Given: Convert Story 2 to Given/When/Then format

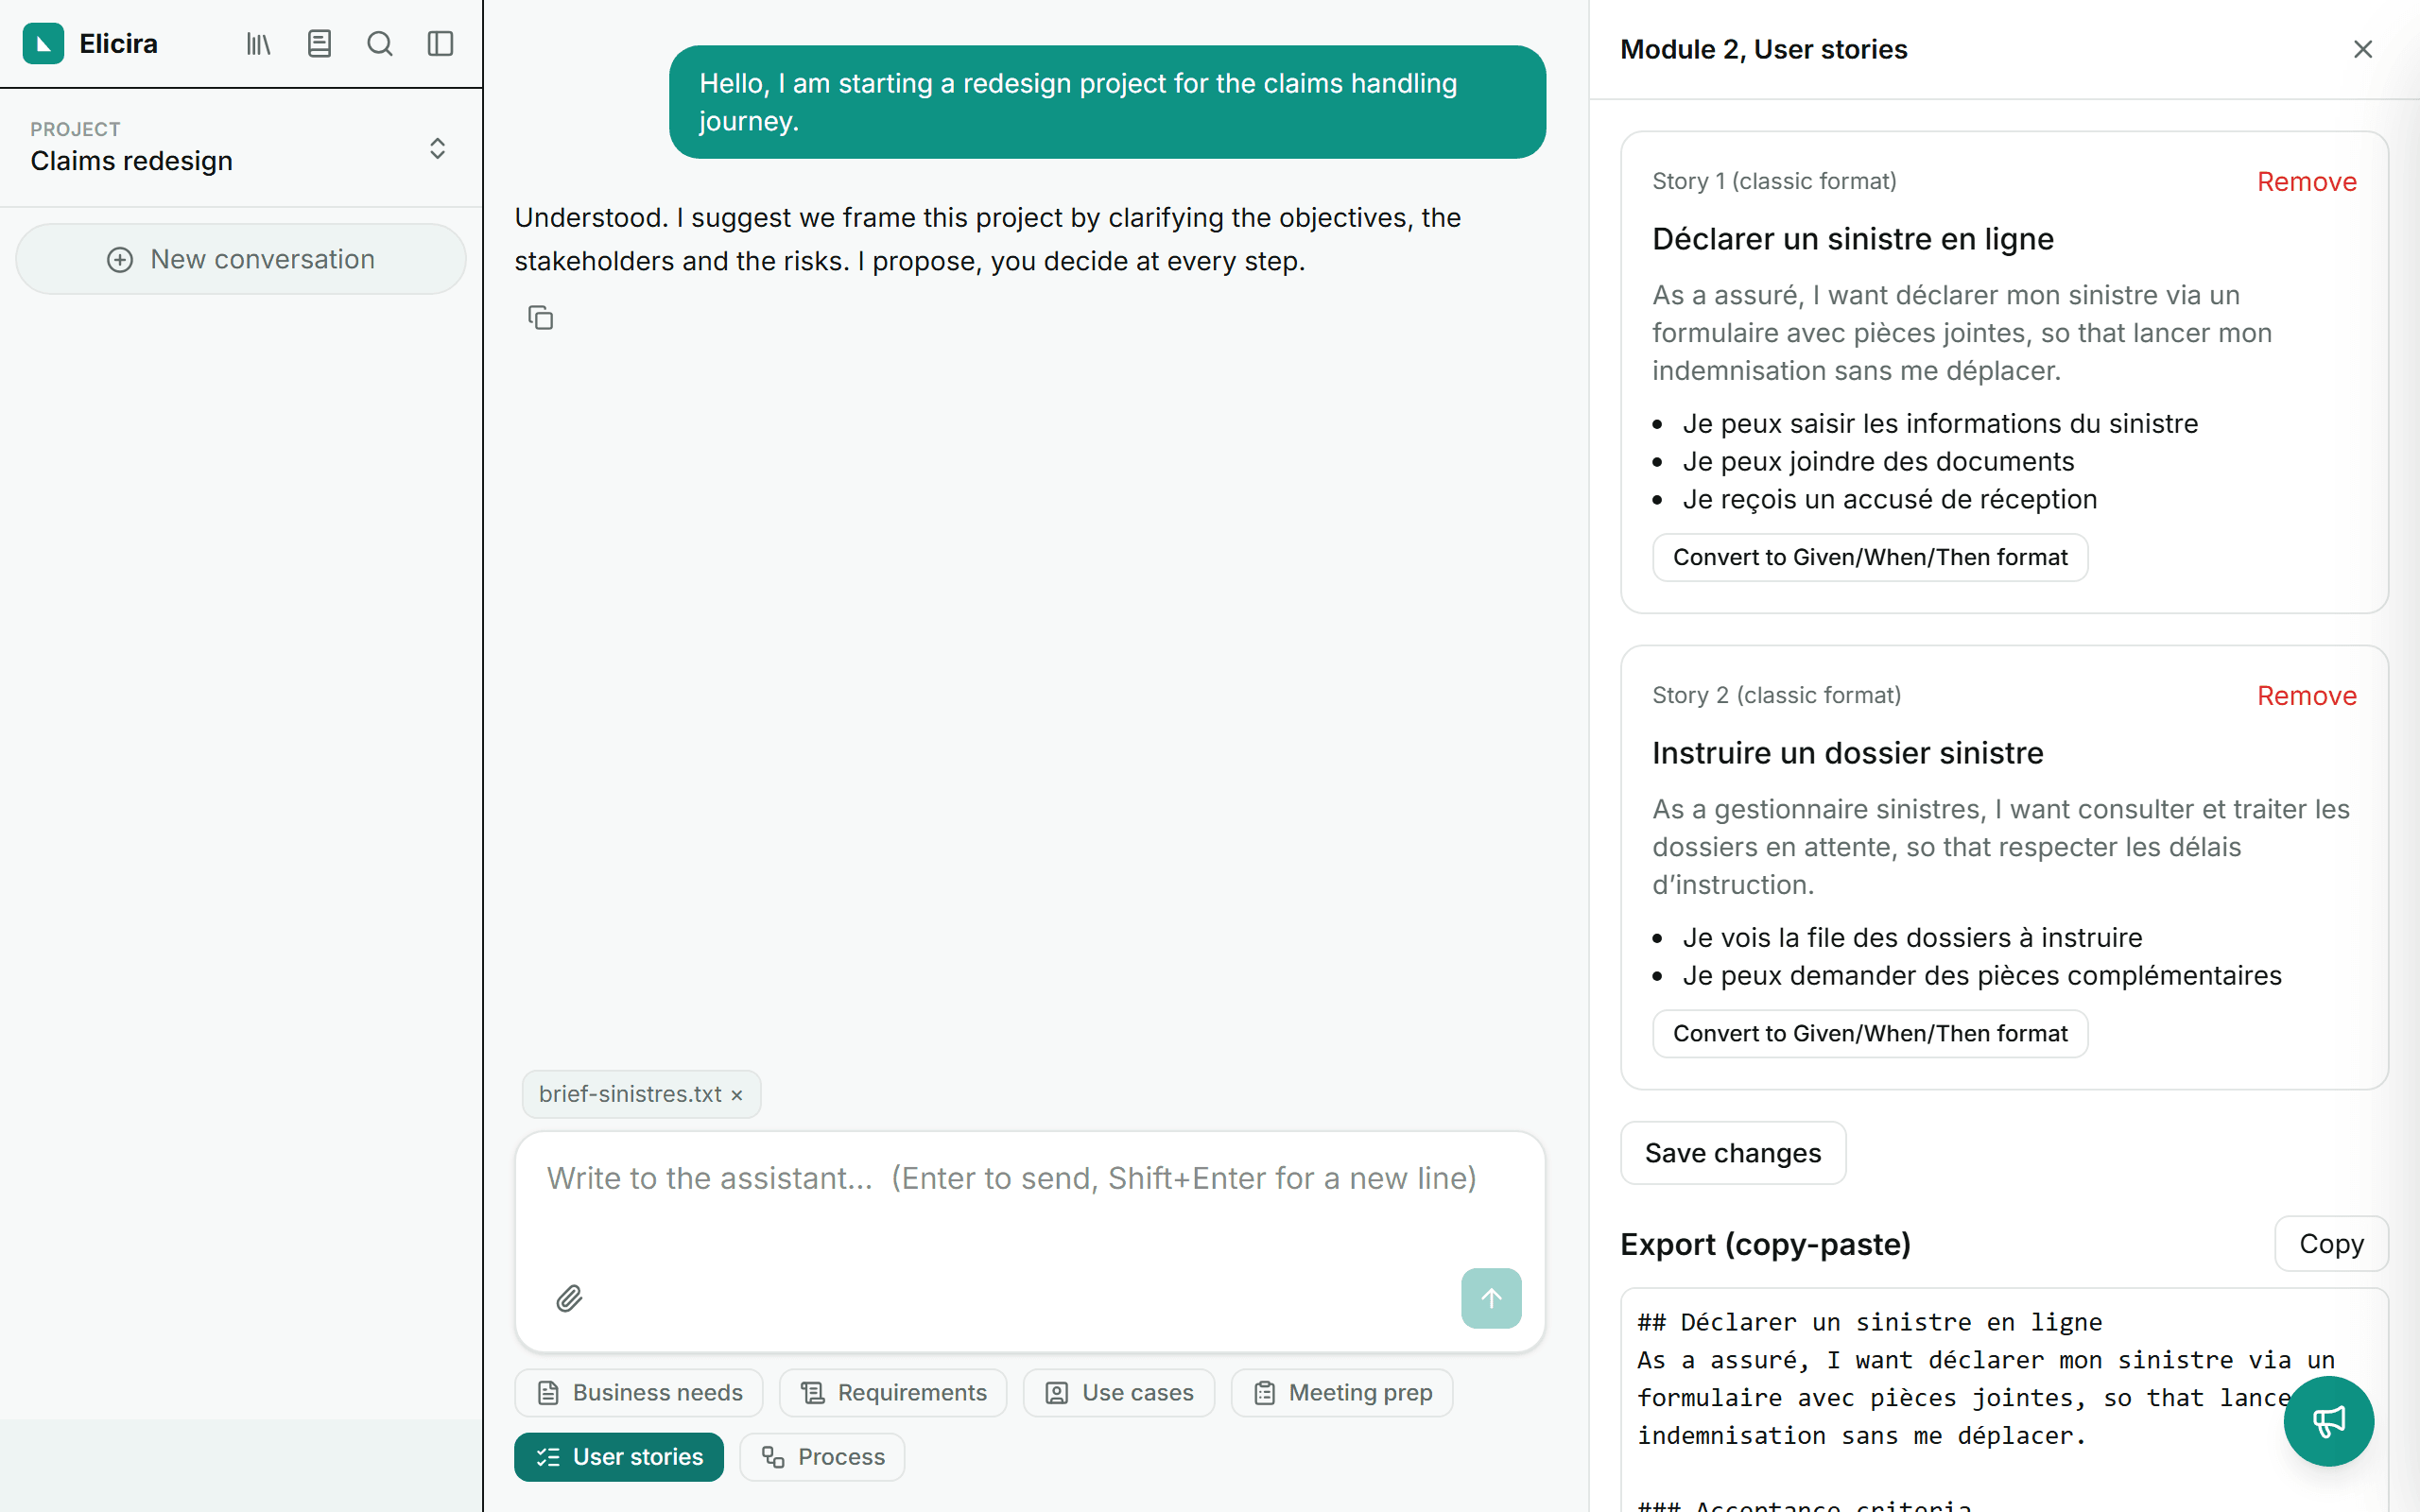Looking at the screenshot, I should tap(1870, 1033).
